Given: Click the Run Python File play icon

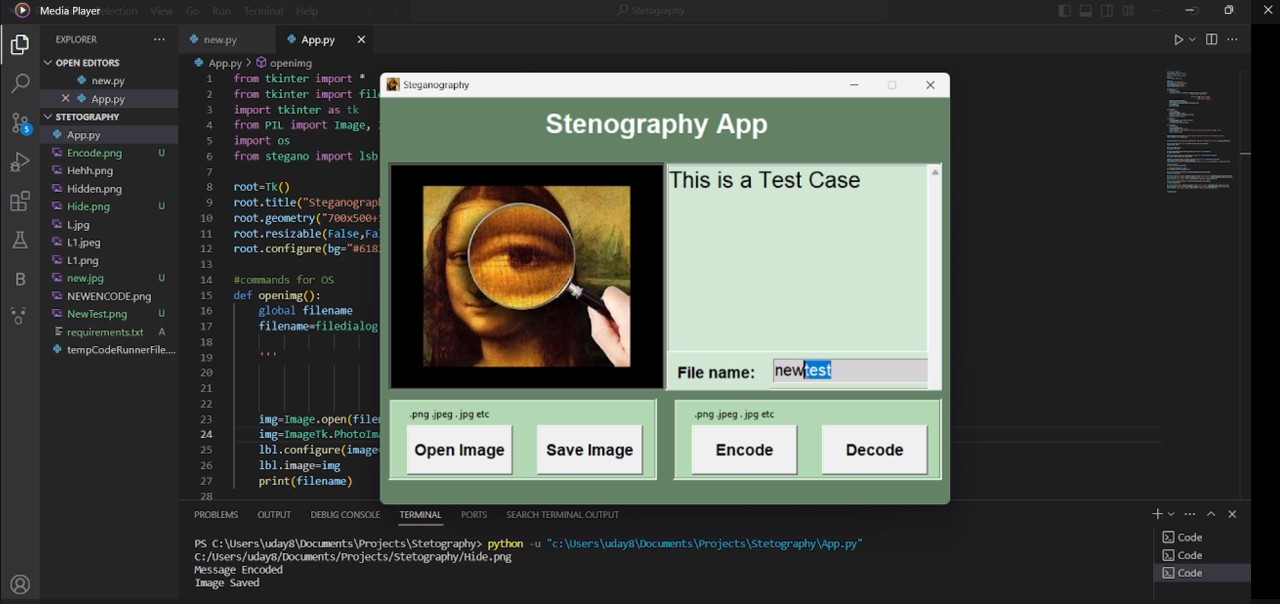Looking at the screenshot, I should coord(1179,40).
